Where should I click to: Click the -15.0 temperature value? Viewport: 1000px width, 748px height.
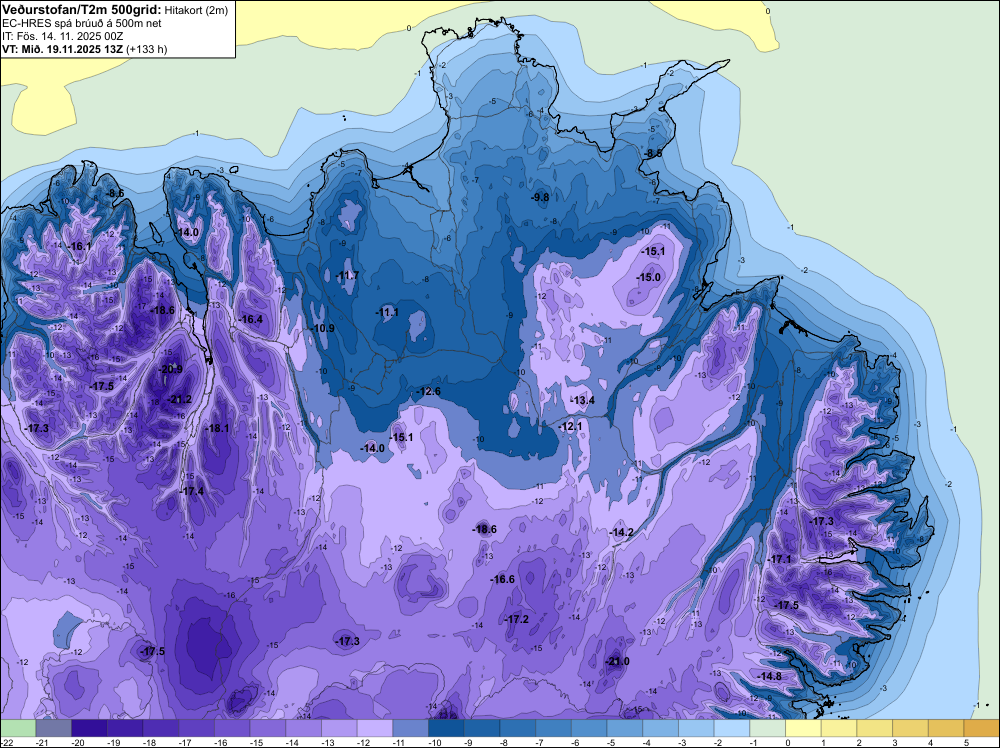pyautogui.click(x=649, y=277)
